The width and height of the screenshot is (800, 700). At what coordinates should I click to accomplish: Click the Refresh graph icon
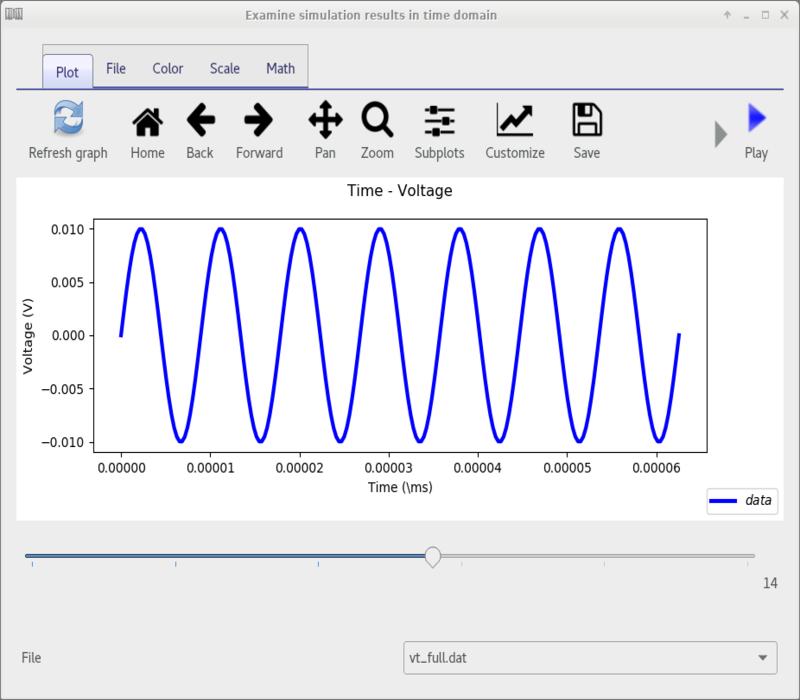[68, 118]
